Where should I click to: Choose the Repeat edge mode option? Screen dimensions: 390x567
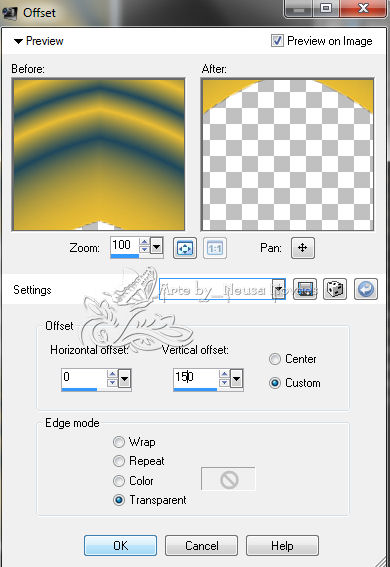point(119,461)
